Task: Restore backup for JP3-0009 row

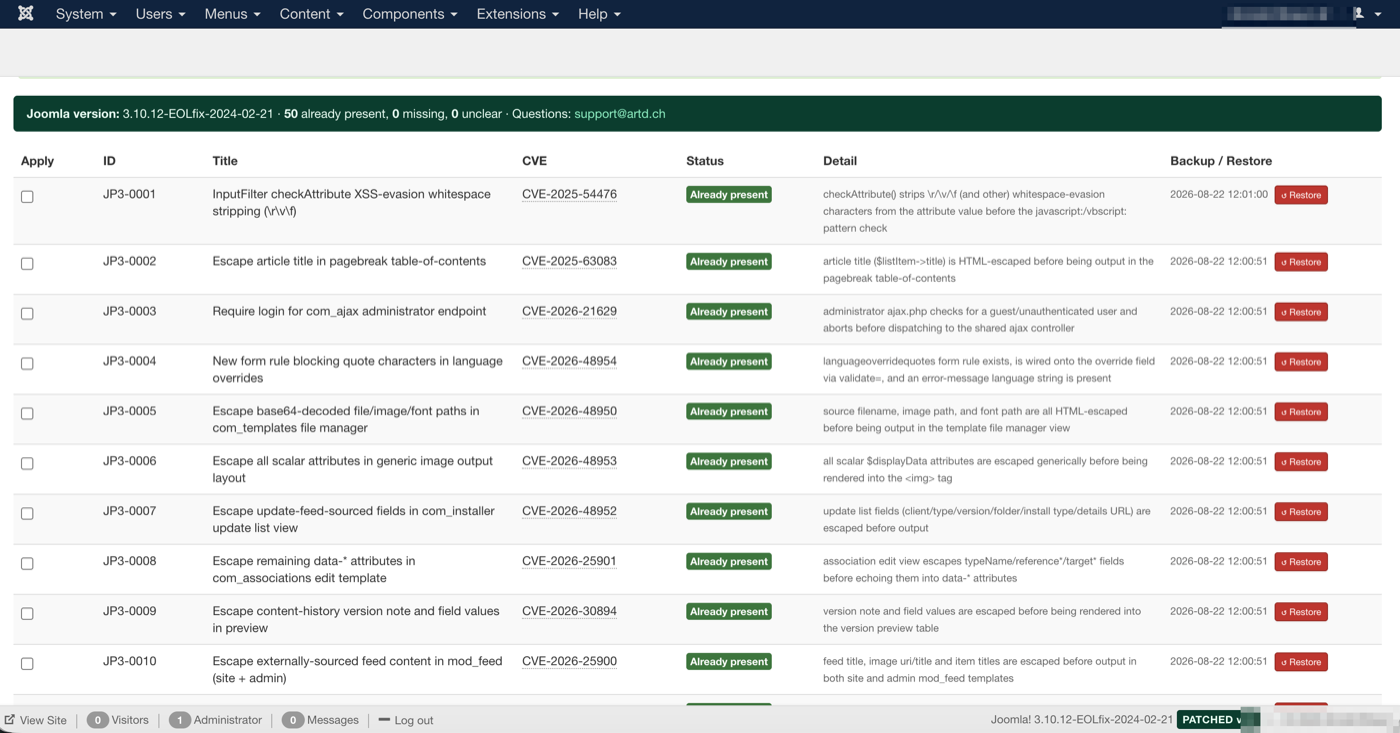Action: 1301,612
